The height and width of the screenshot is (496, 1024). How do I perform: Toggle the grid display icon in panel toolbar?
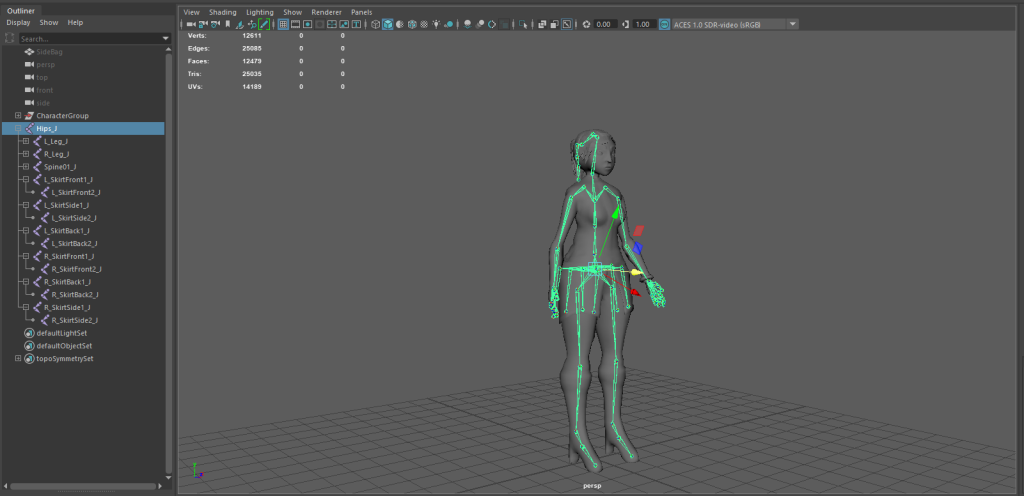click(x=283, y=24)
